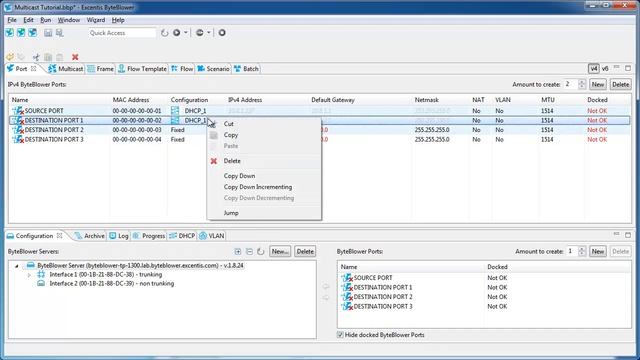Click the Interface 1 trunking icon
The width and height of the screenshot is (640, 360).
pyautogui.click(x=41, y=274)
